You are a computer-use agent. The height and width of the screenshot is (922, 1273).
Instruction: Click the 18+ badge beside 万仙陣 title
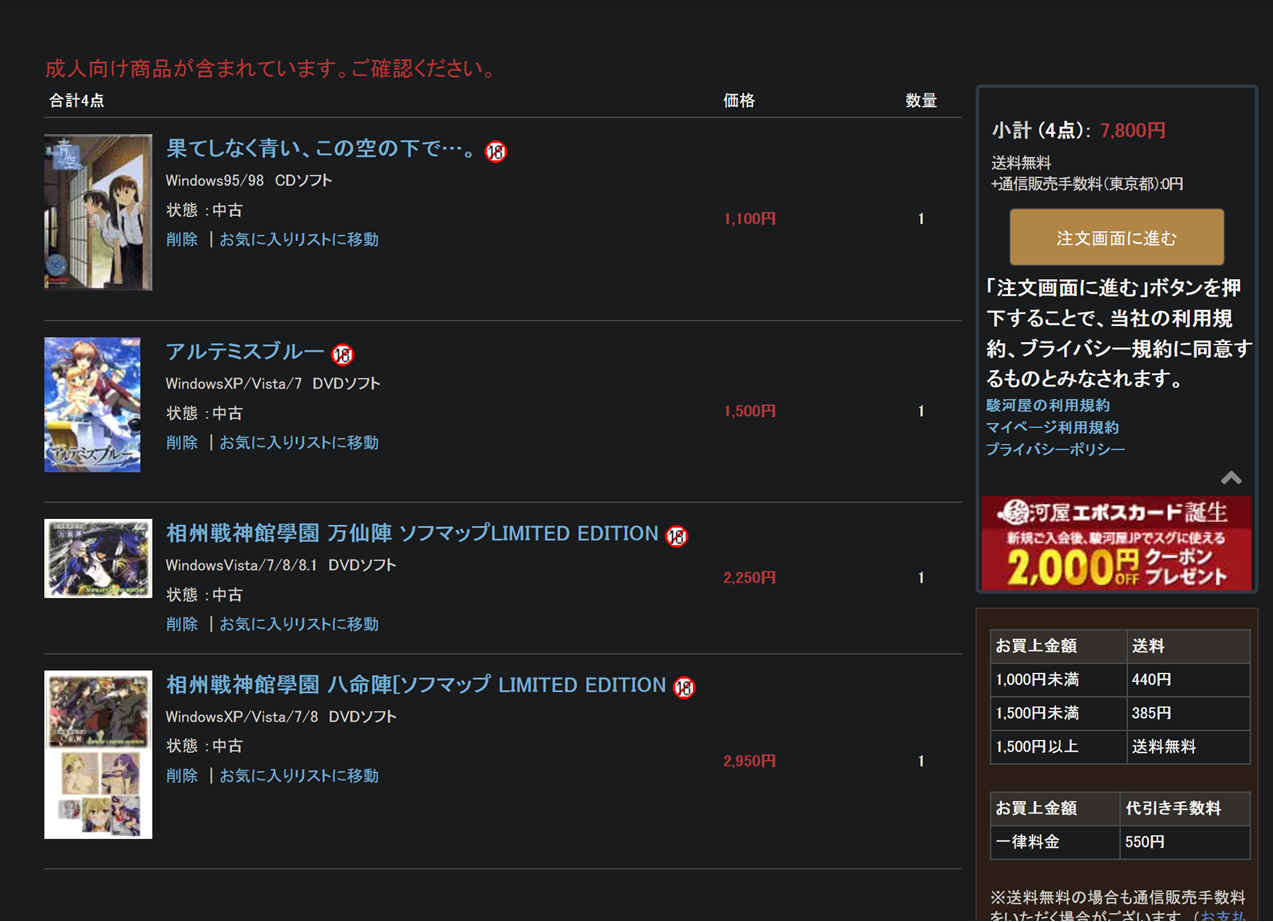[x=677, y=536]
